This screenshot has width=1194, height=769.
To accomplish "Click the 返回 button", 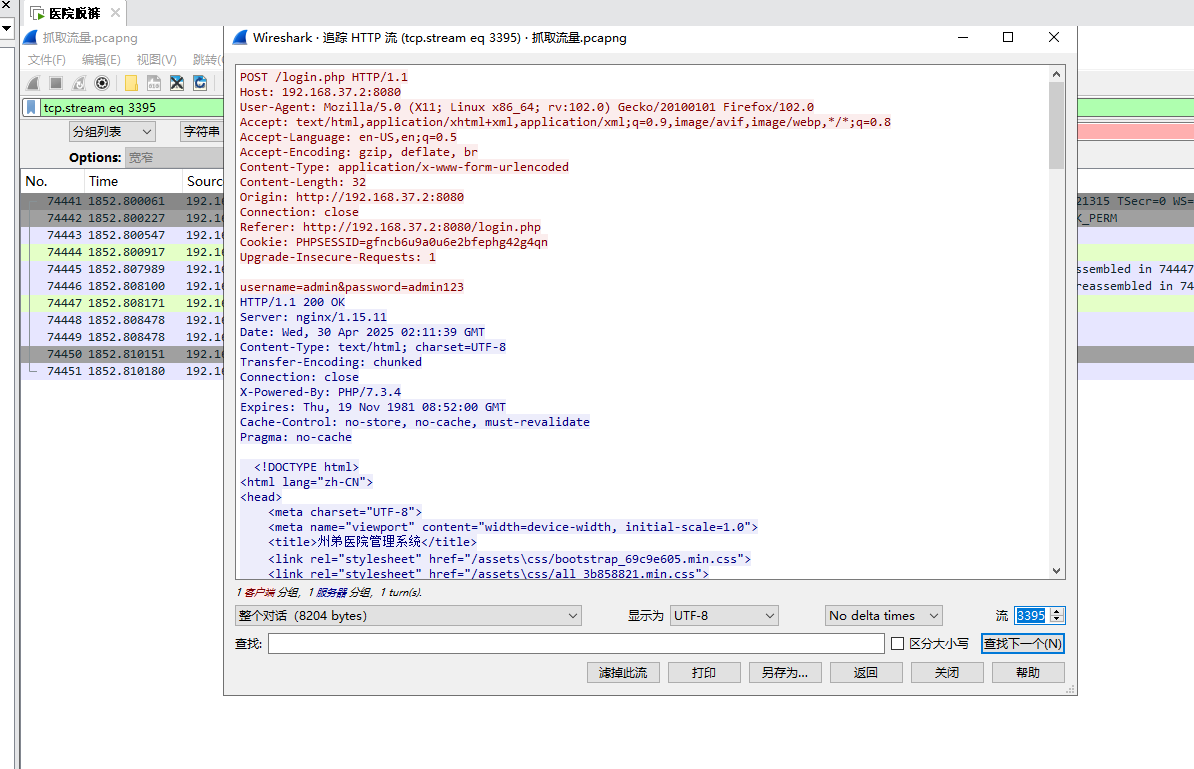I will [x=866, y=672].
